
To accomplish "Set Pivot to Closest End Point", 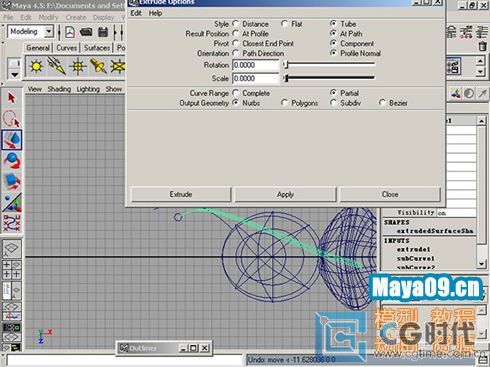I will (x=236, y=43).
